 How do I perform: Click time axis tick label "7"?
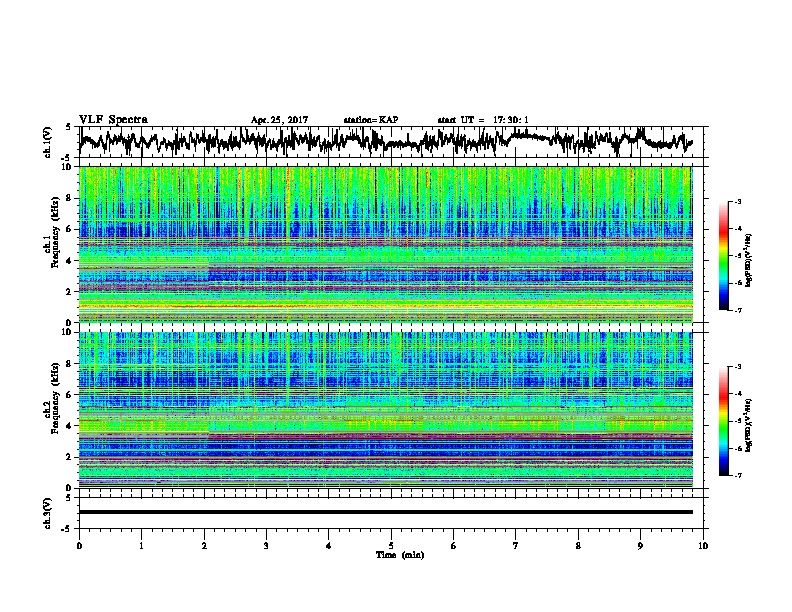tap(516, 546)
